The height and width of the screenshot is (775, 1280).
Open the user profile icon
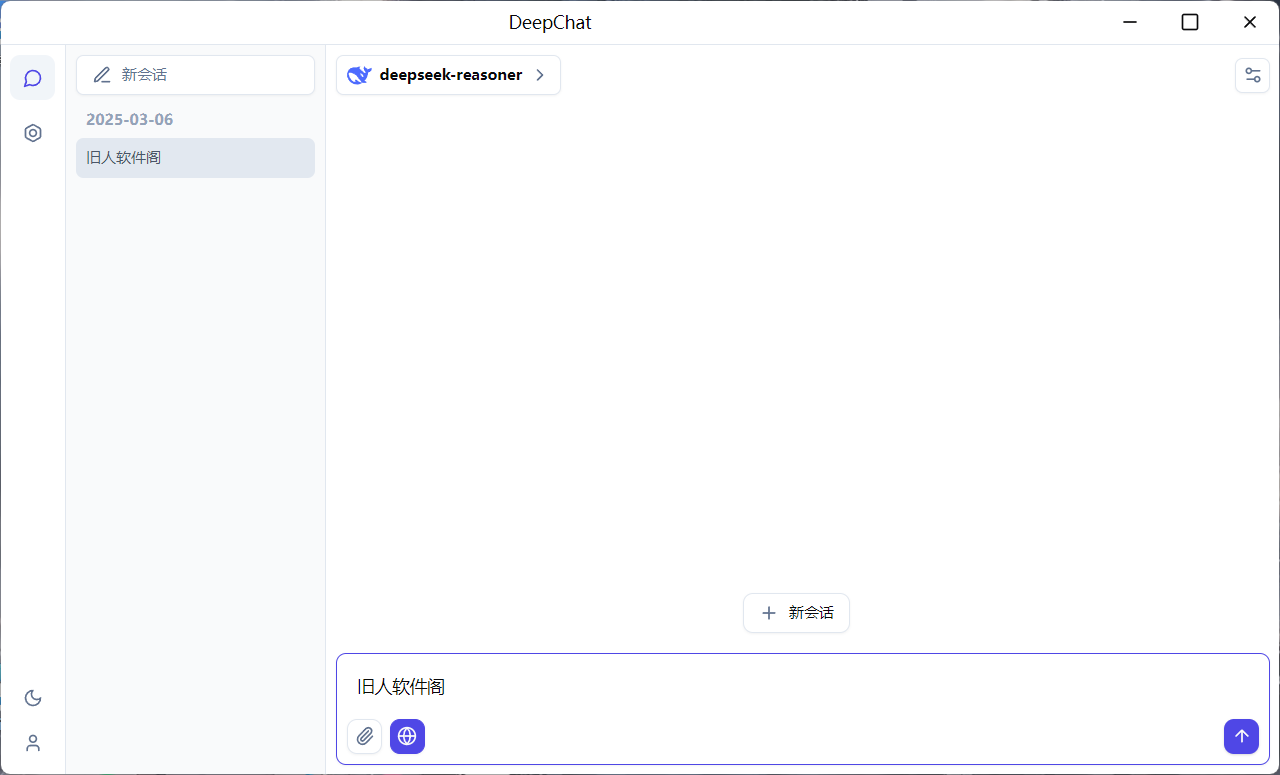(33, 743)
